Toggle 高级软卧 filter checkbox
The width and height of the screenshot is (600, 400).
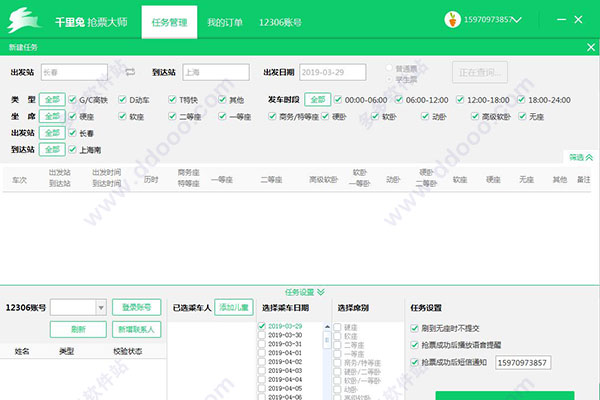click(475, 116)
